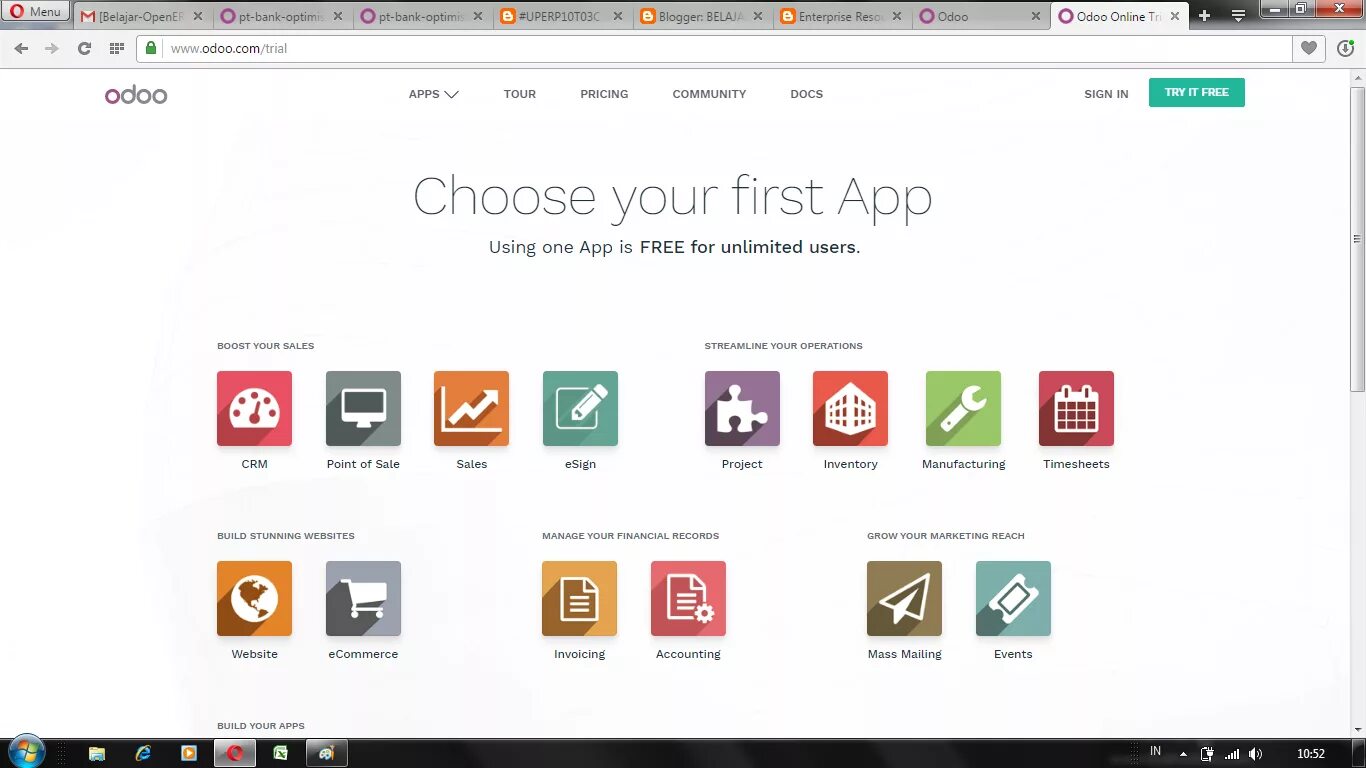Choose the Events ticket app icon
The image size is (1366, 768).
(x=1013, y=599)
